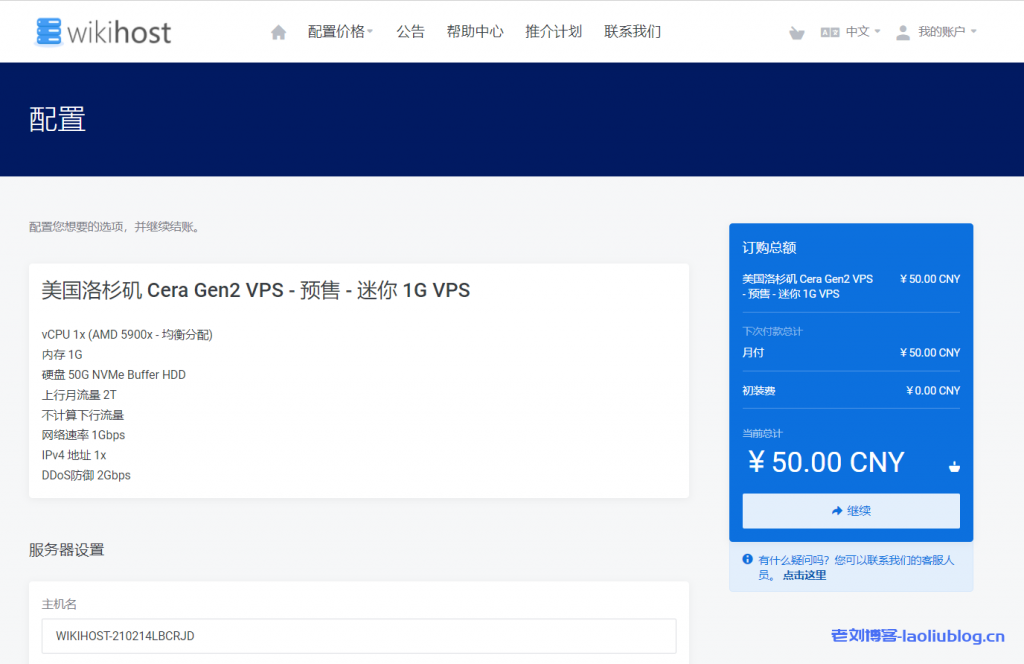
Task: Click the home icon in the navbar
Action: [278, 31]
